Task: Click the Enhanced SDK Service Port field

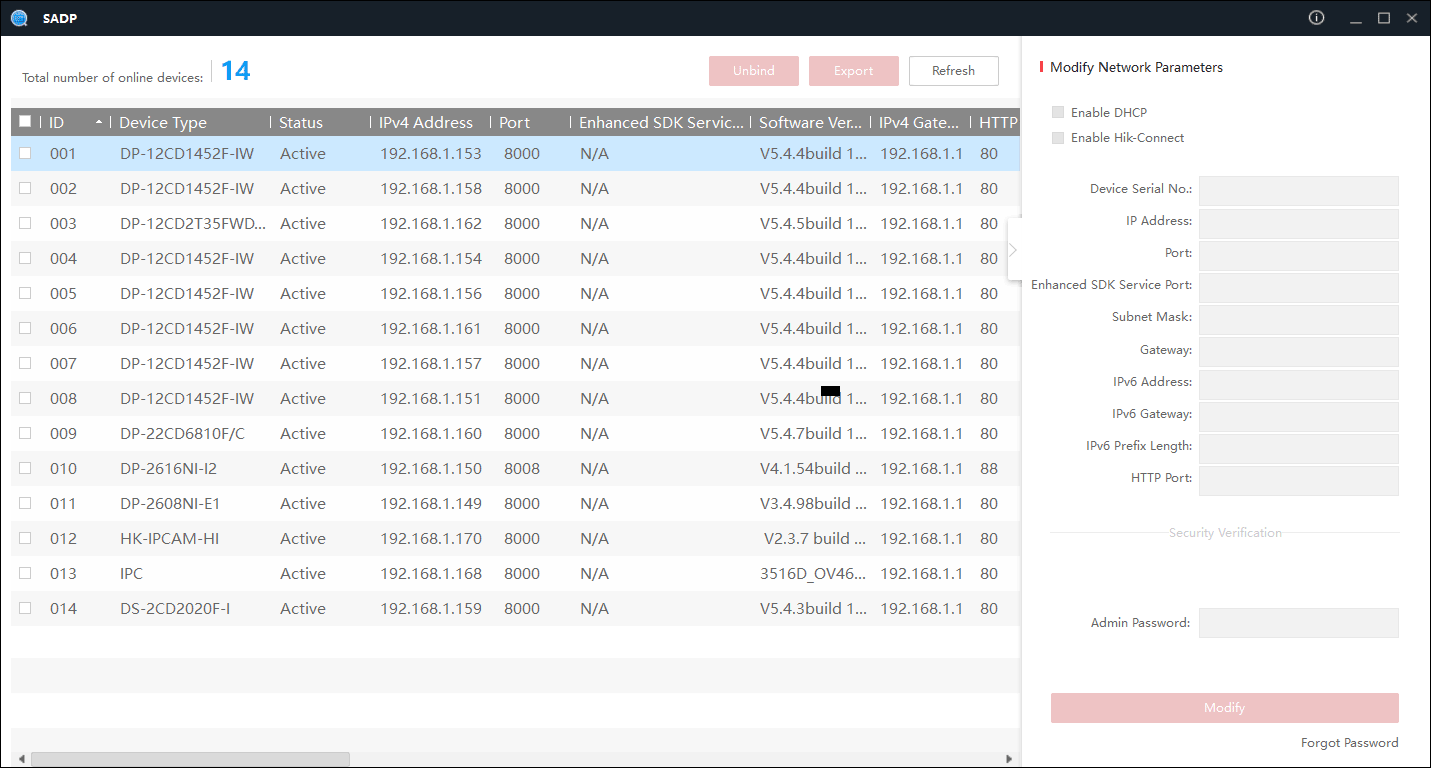Action: click(x=1299, y=287)
